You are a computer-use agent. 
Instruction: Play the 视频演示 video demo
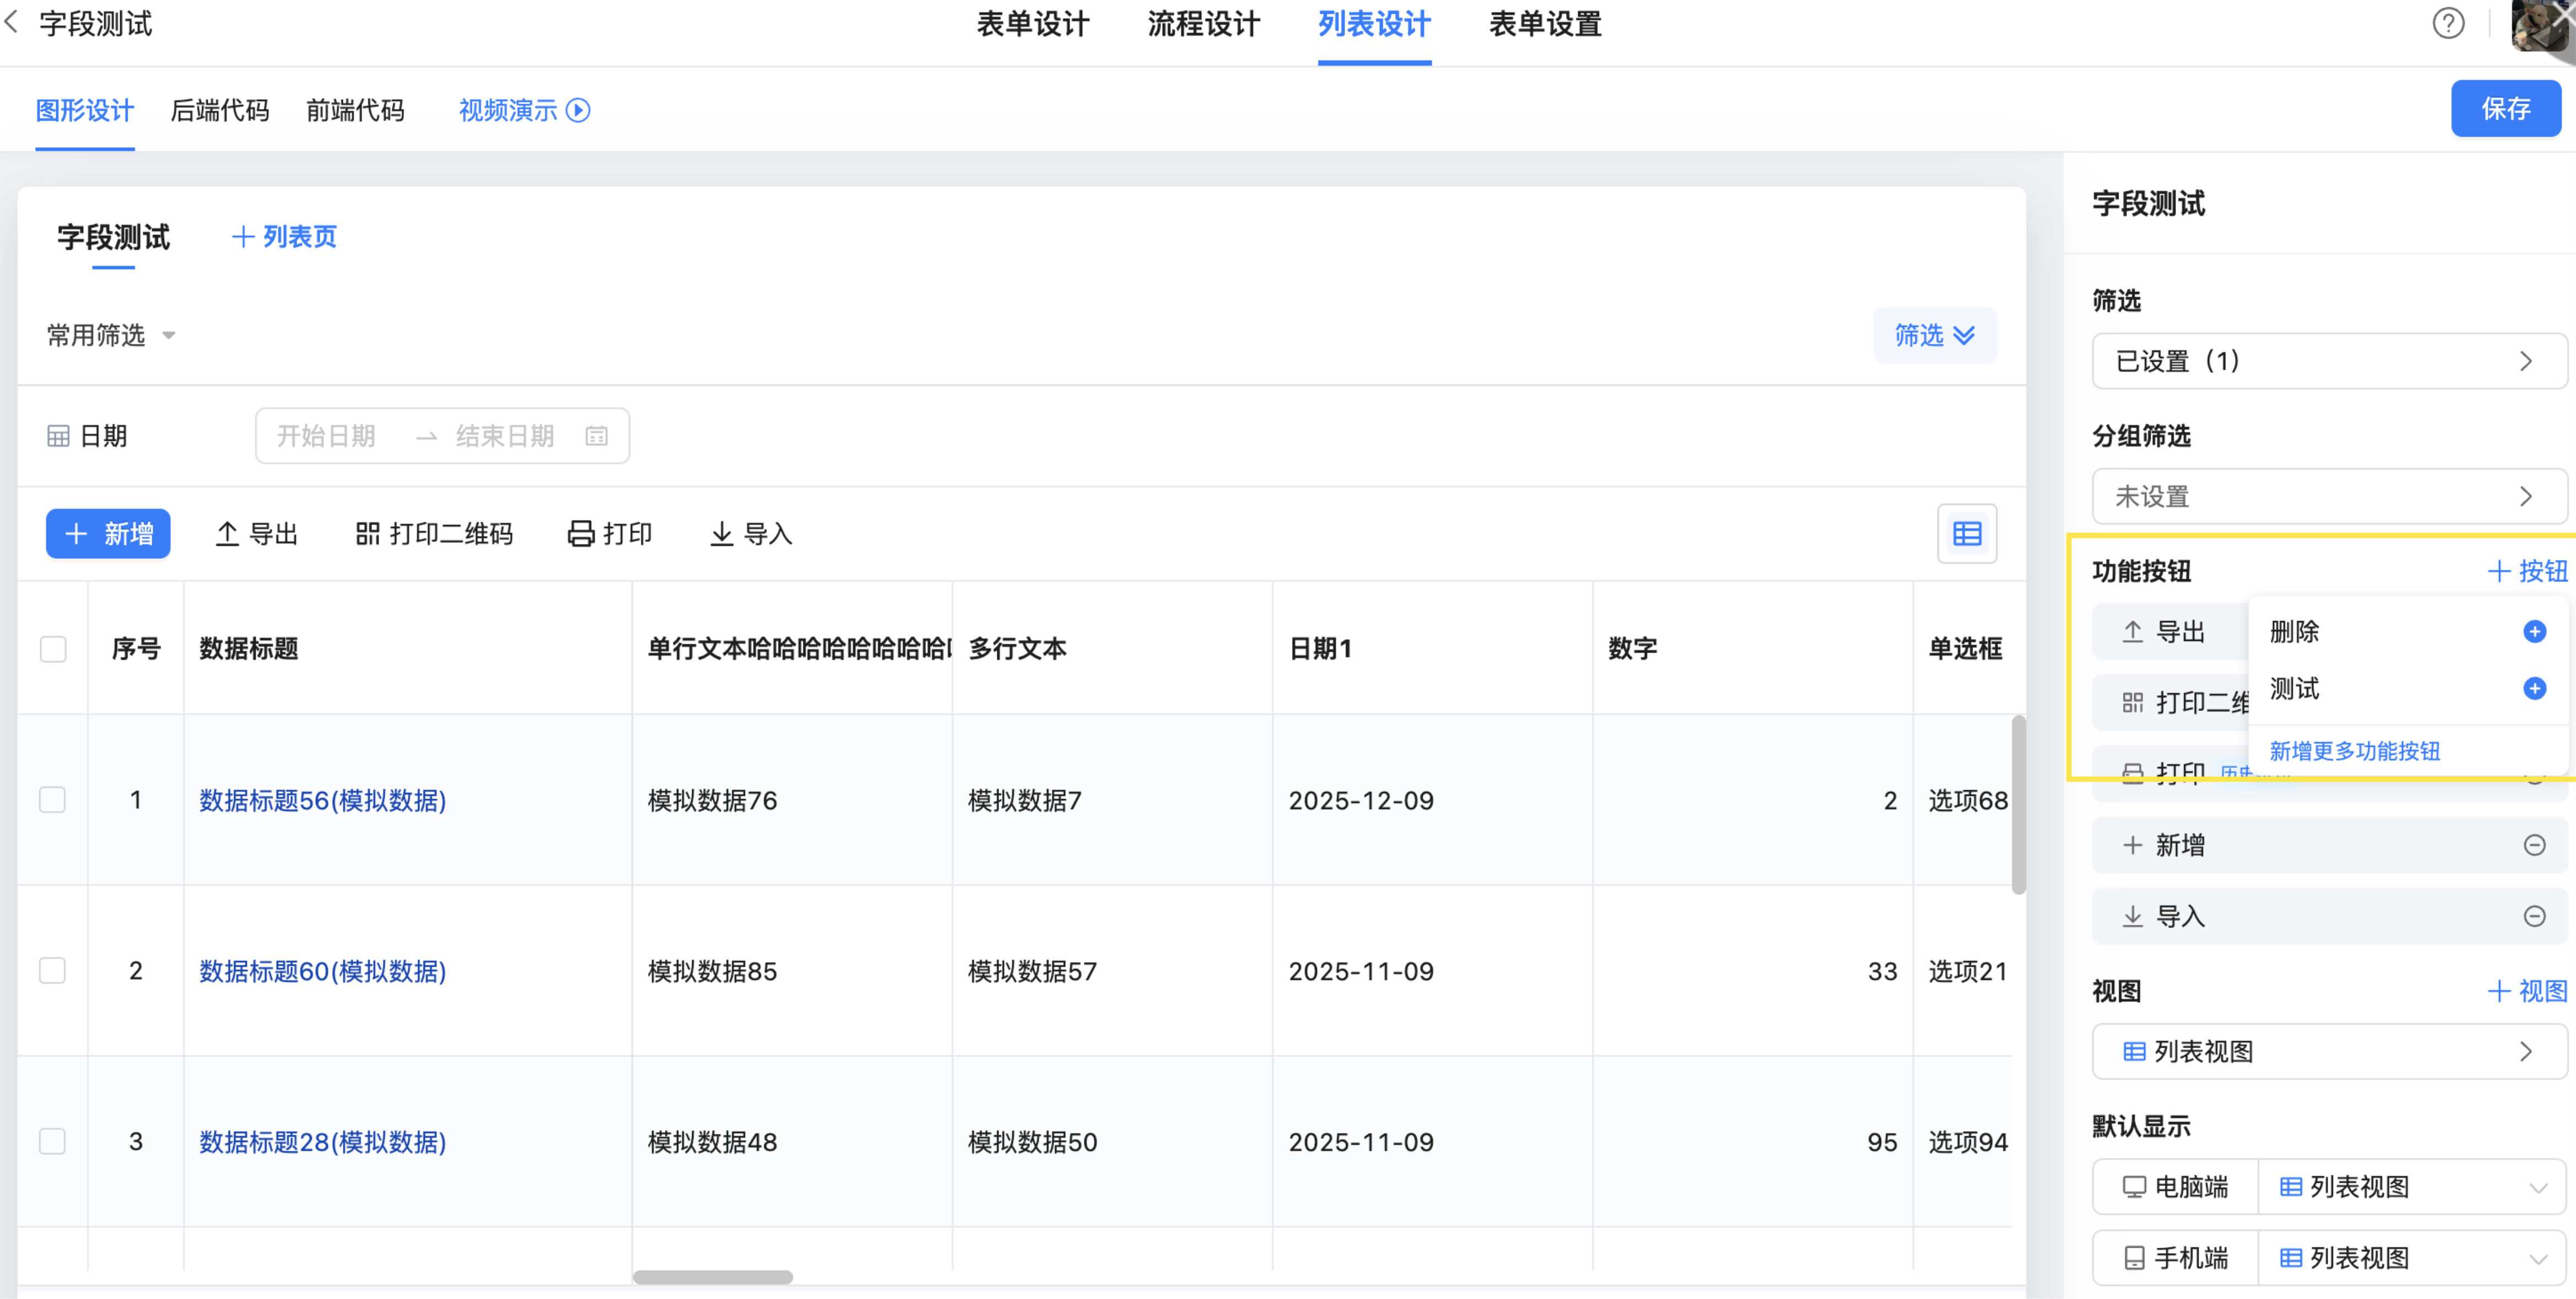(524, 110)
